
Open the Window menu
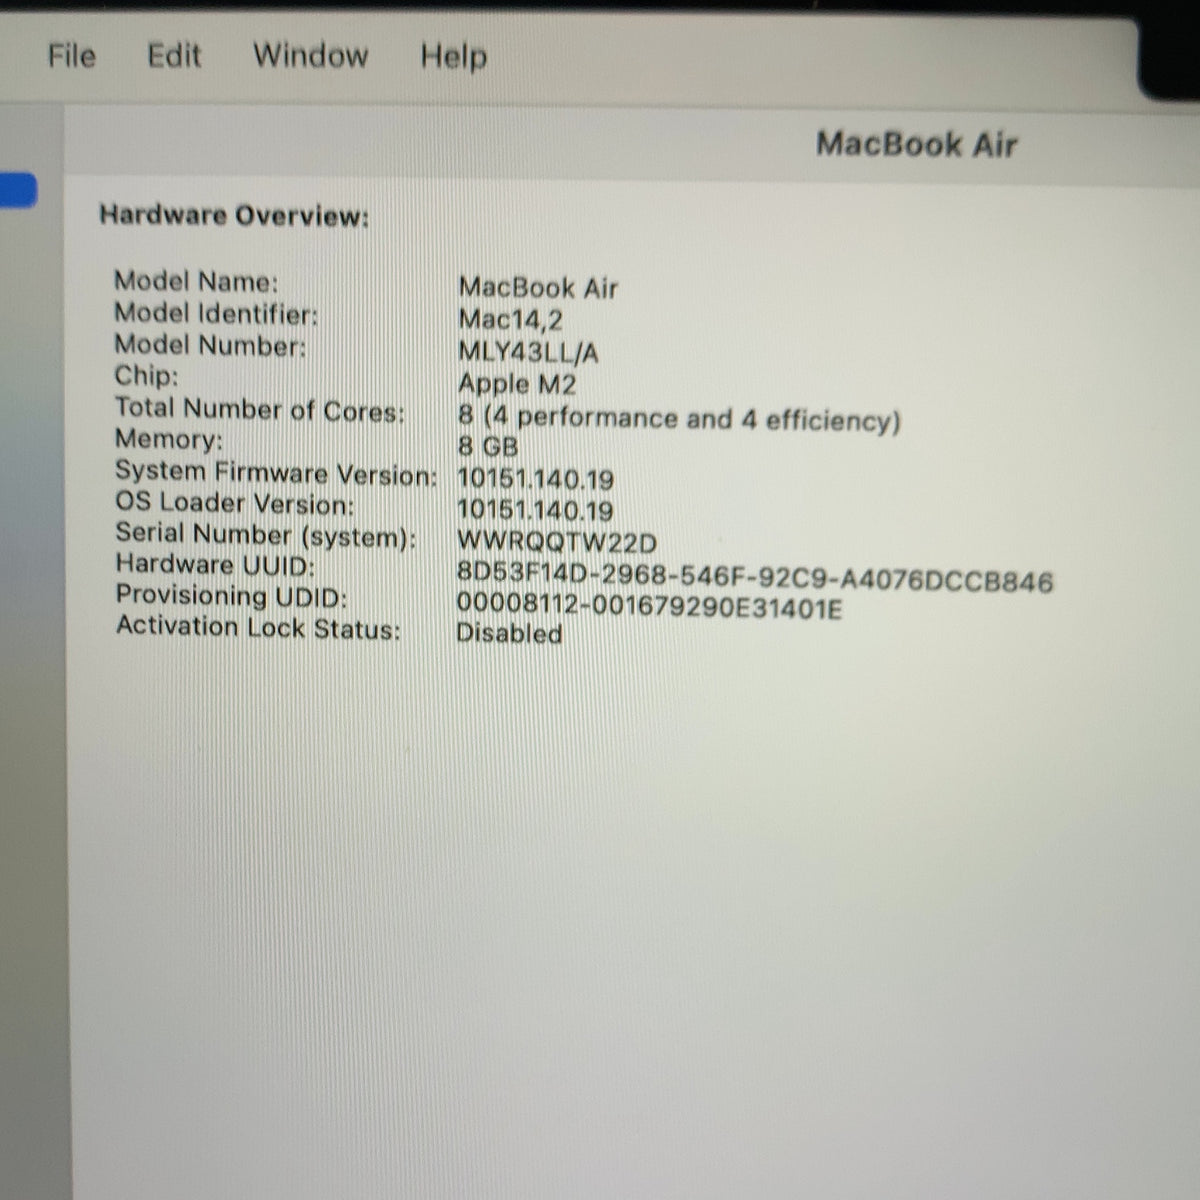coord(310,55)
